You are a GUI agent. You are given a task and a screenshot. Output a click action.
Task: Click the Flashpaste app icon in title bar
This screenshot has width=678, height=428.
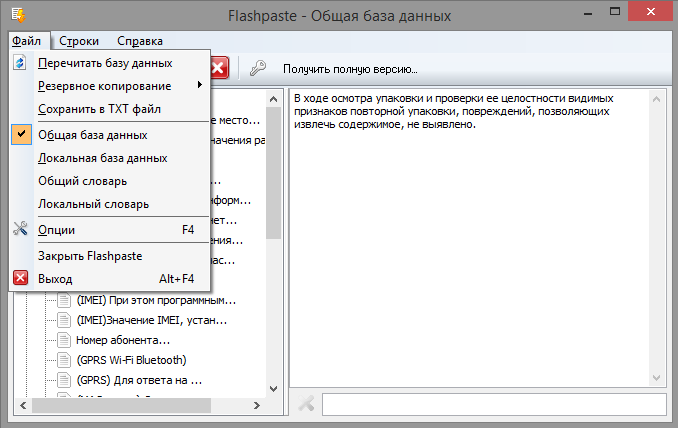(x=19, y=15)
